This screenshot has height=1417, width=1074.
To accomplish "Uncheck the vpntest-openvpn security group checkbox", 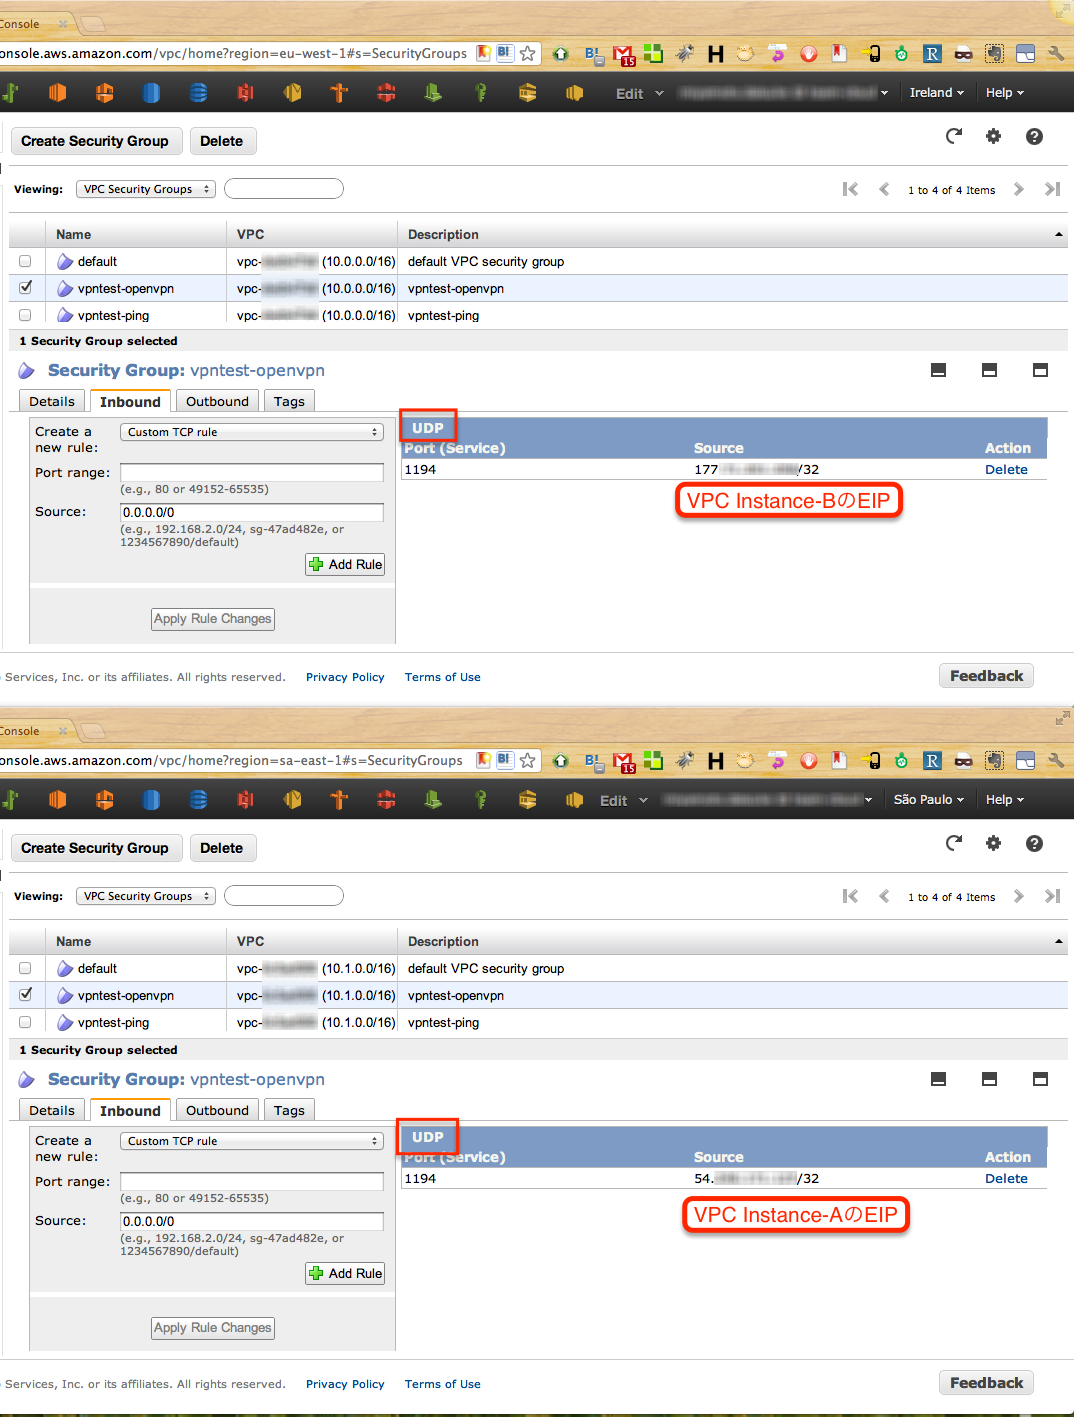I will click(25, 288).
